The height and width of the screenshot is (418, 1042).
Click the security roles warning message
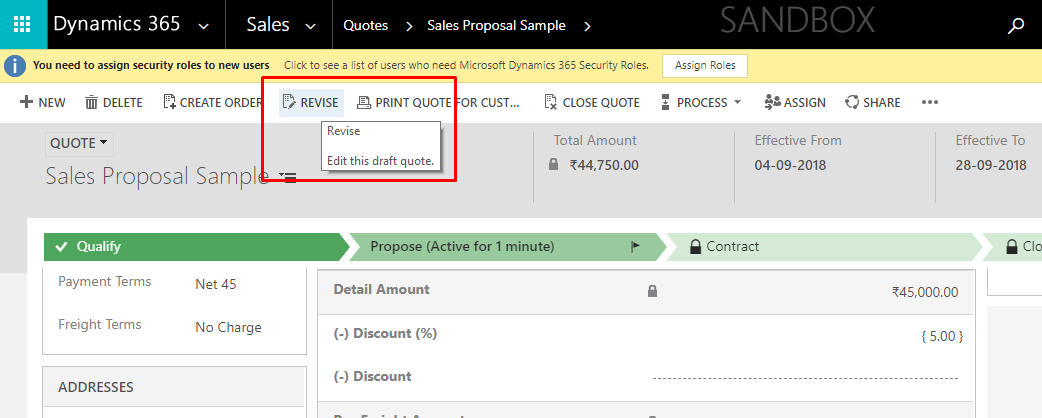(151, 65)
